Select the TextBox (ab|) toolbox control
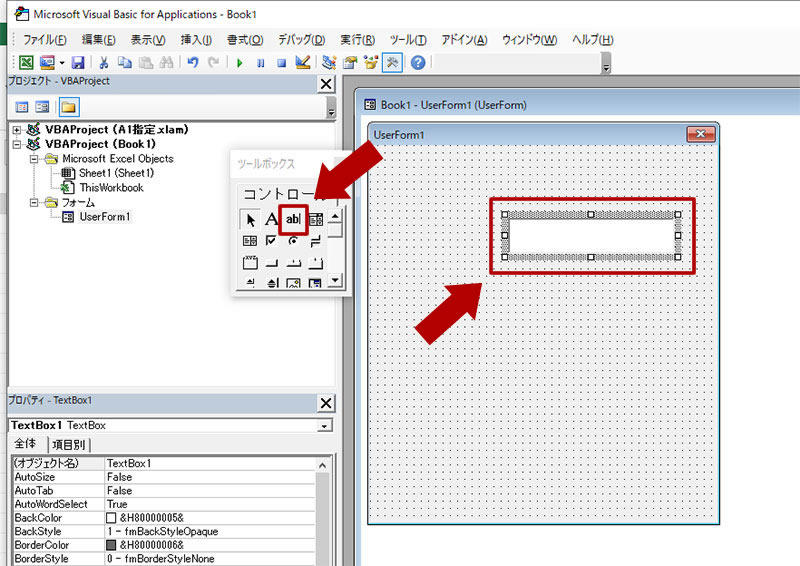 (x=293, y=219)
